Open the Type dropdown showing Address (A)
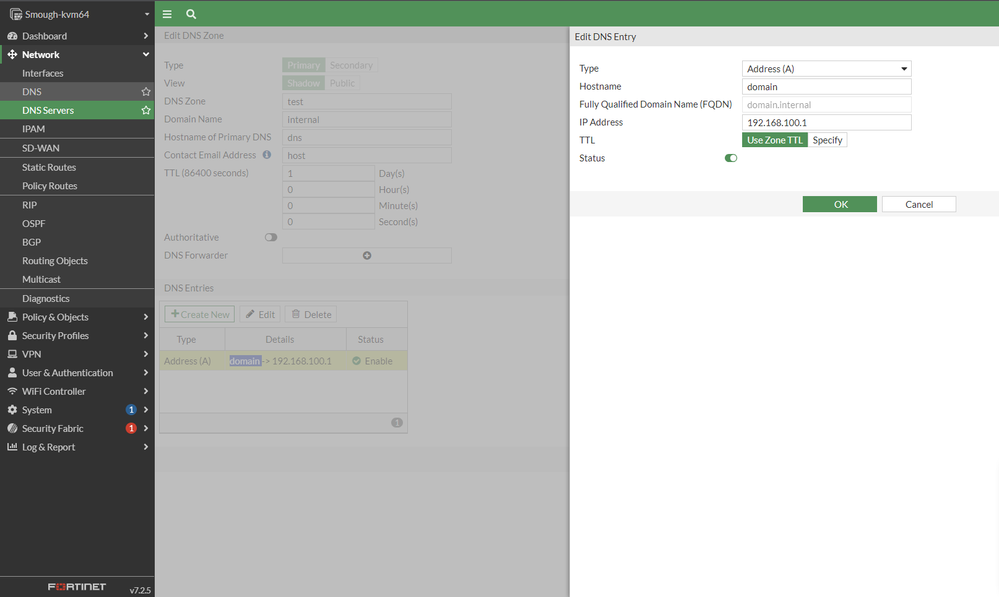This screenshot has width=999, height=597. point(826,69)
